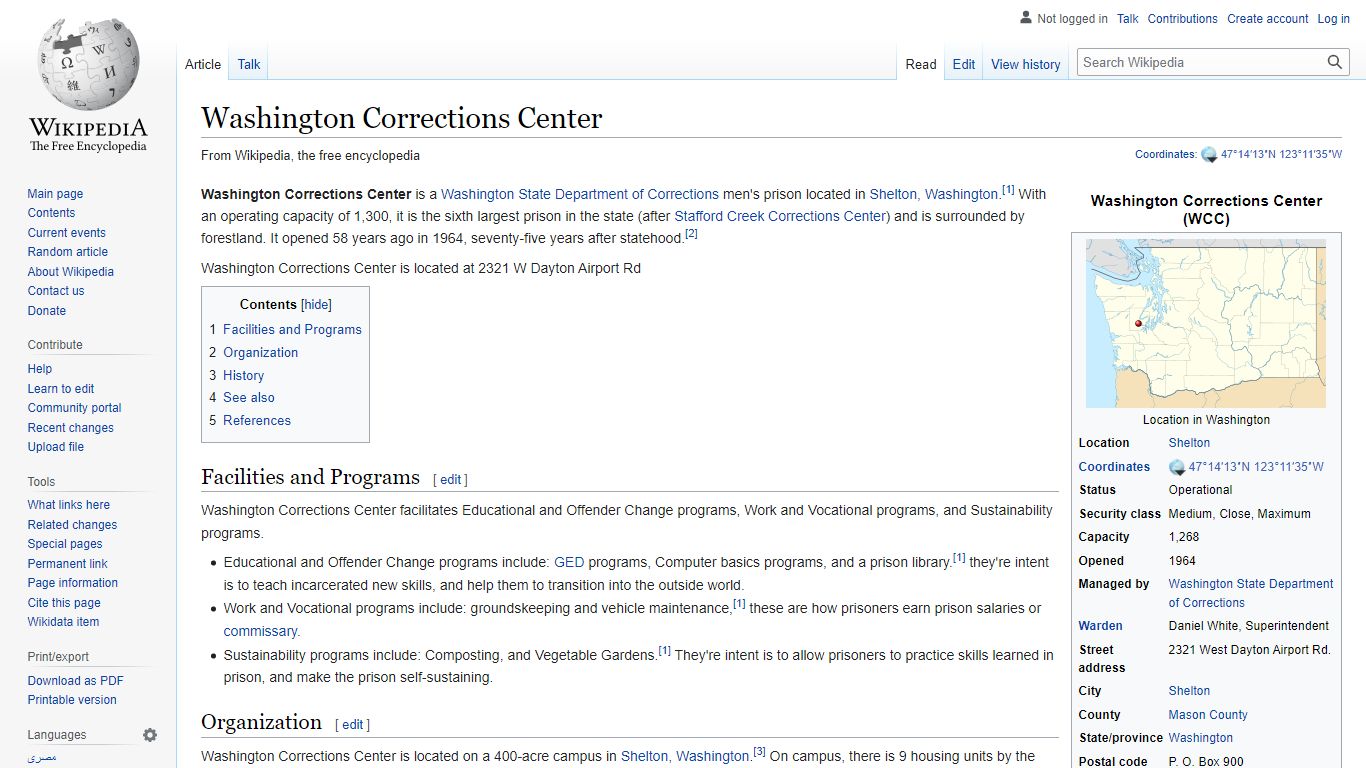The image size is (1366, 768).
Task: Open the Washington state link in infobox
Action: coord(1200,738)
